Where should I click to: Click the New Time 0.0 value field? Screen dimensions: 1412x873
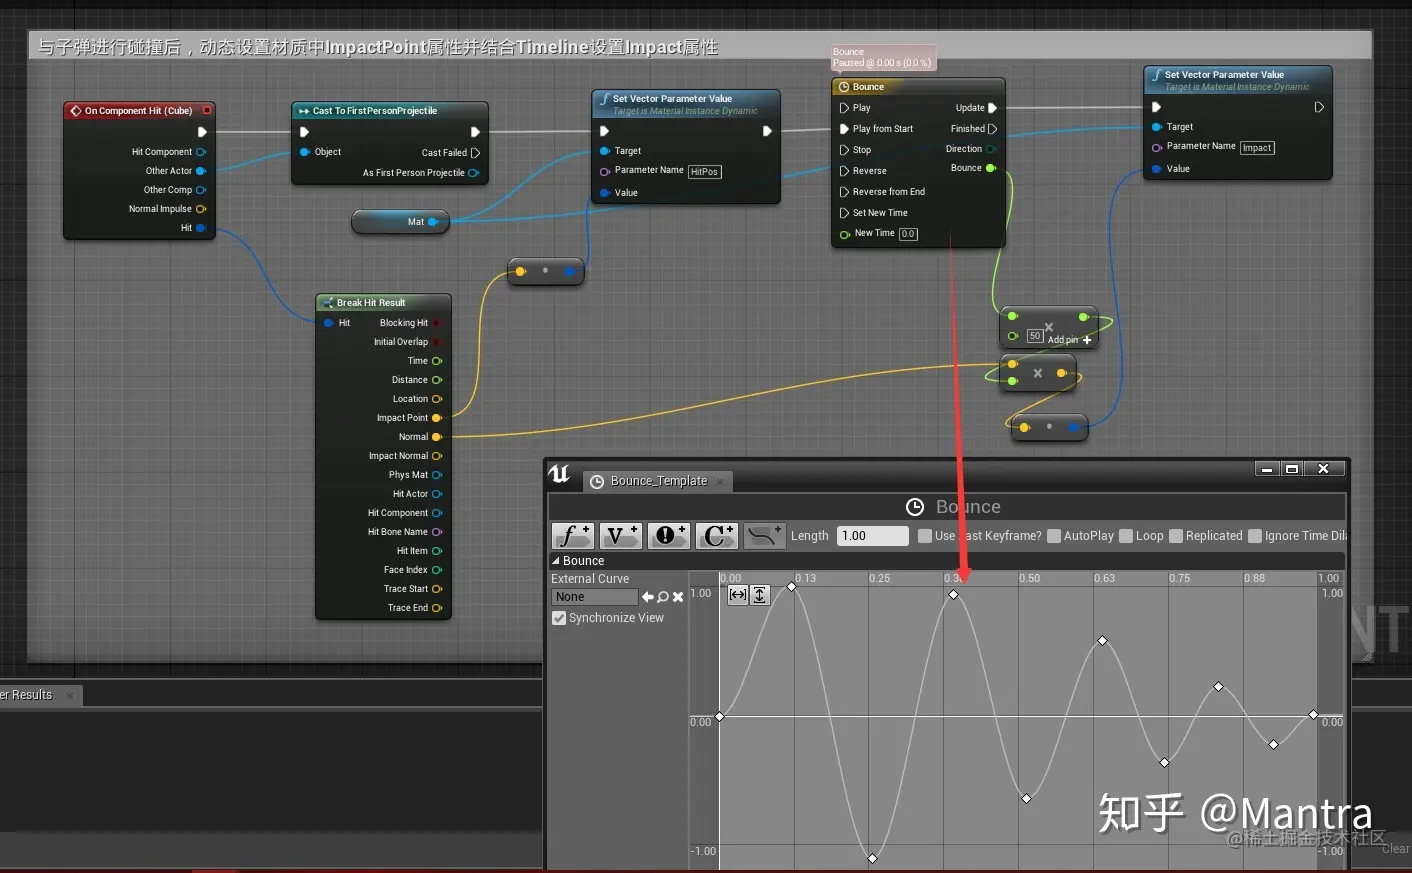[x=908, y=234]
